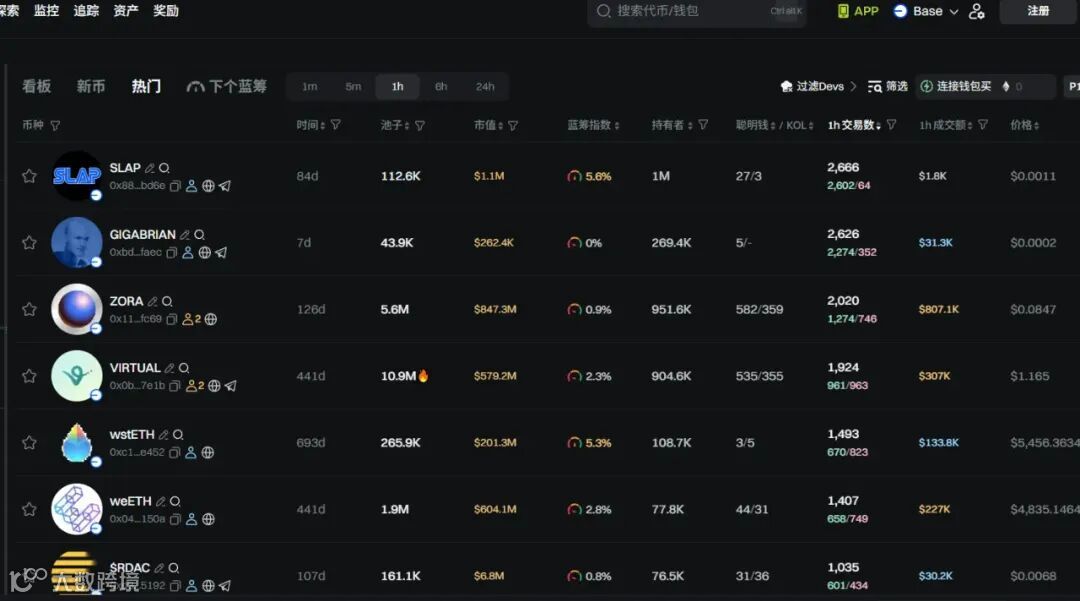Switch to 新币 tab

click(91, 86)
